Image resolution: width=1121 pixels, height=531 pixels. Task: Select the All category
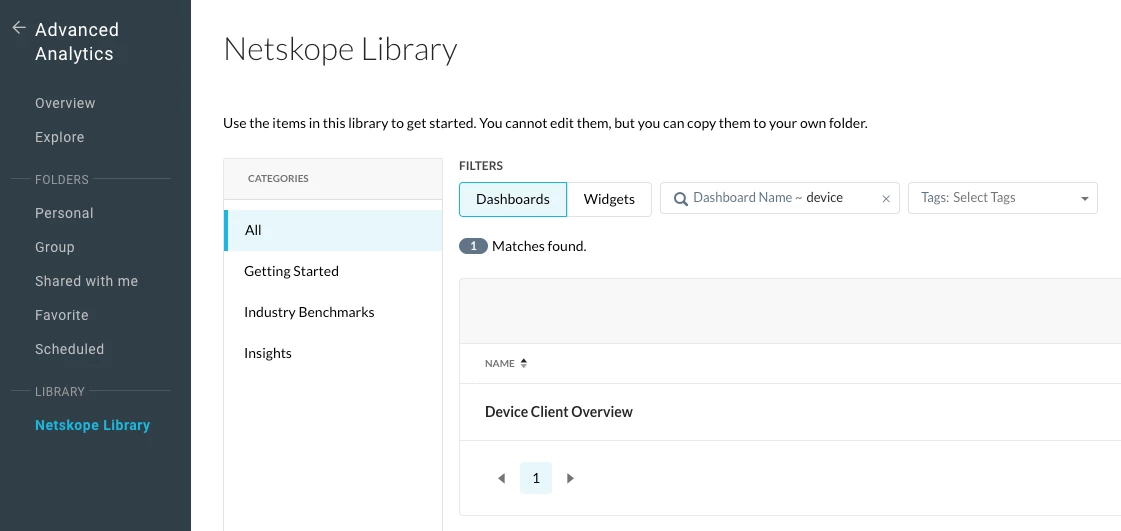333,230
